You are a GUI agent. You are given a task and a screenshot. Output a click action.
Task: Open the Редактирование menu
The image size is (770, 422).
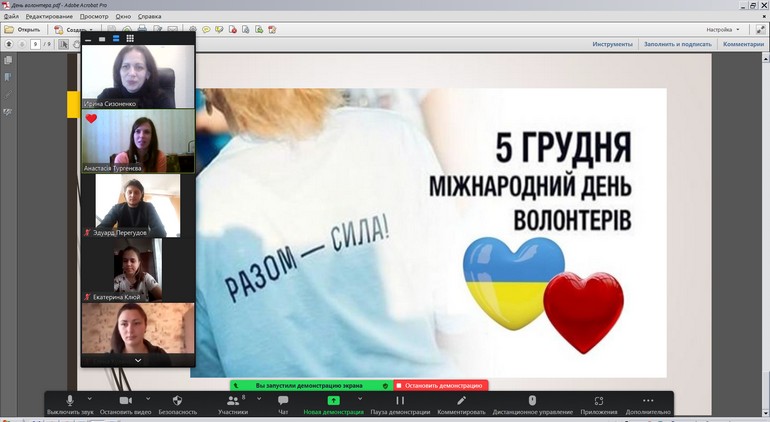point(49,16)
